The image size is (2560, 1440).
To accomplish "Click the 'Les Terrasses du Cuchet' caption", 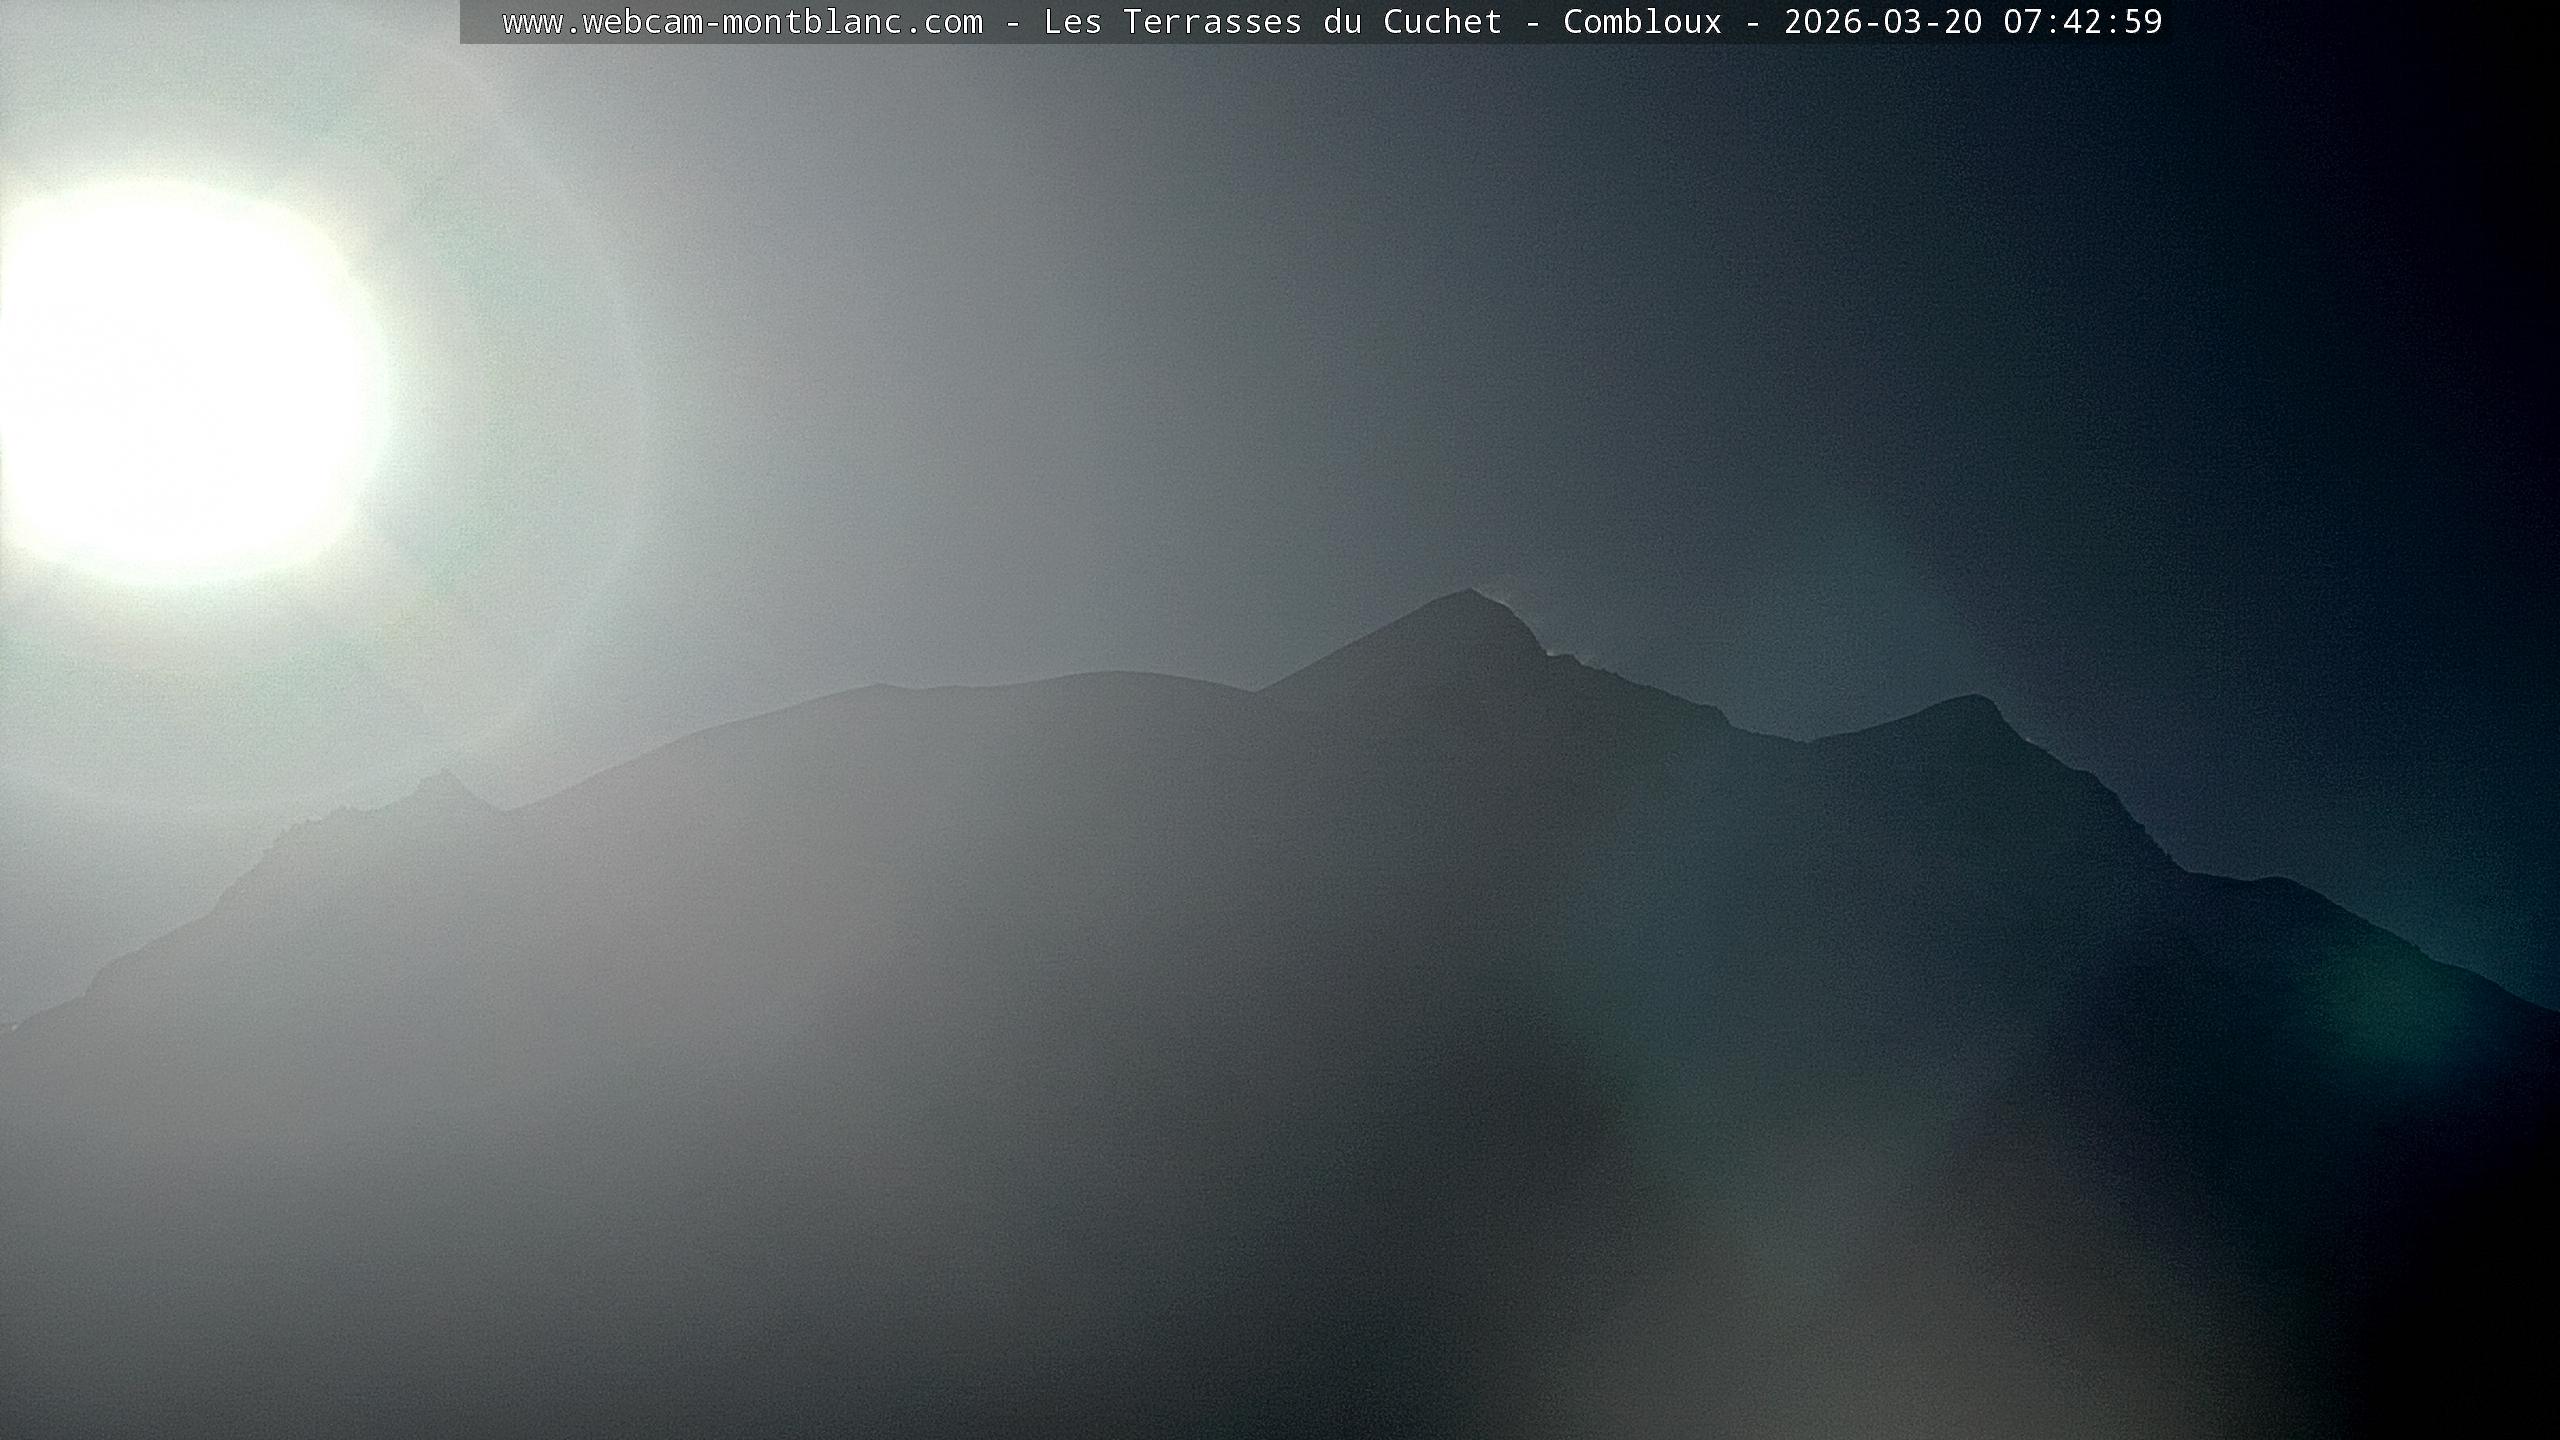I will (1272, 22).
